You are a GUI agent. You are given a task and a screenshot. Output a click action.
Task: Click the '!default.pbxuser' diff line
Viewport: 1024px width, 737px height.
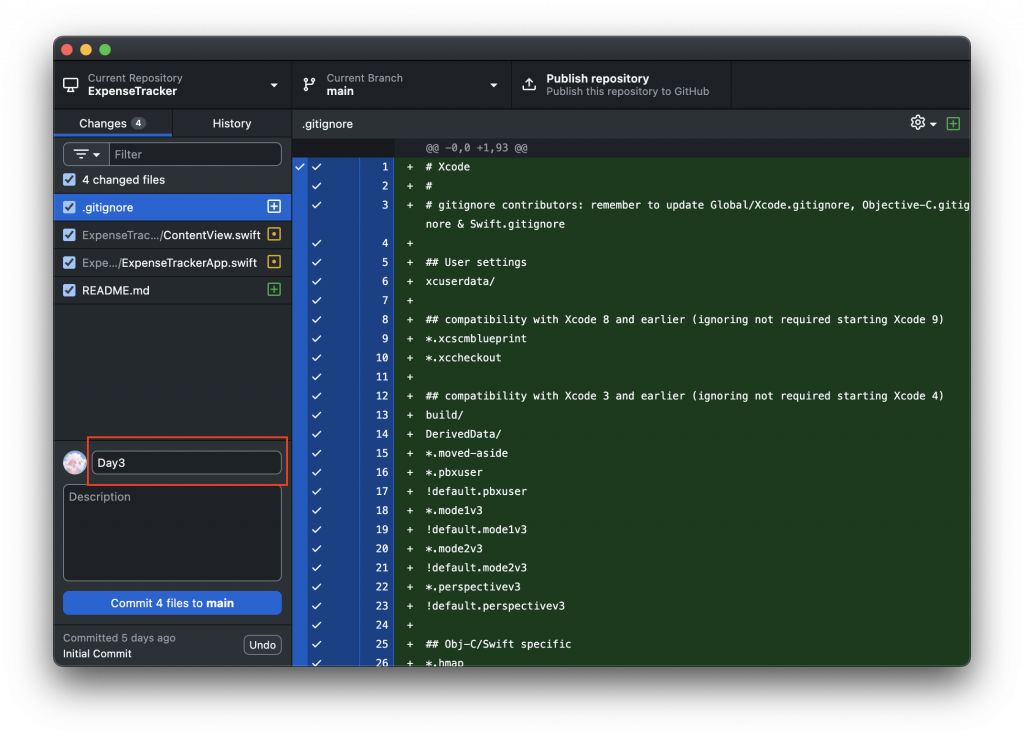point(476,492)
